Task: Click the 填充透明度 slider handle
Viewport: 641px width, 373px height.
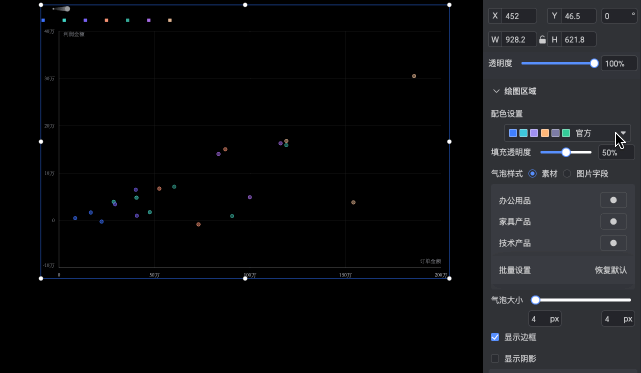Action: pyautogui.click(x=566, y=153)
